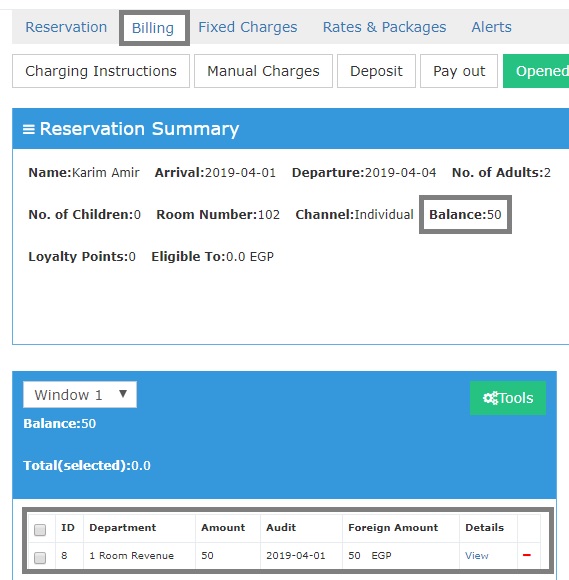The width and height of the screenshot is (569, 580).
Task: Go to Rates & Packages tab
Action: [384, 27]
